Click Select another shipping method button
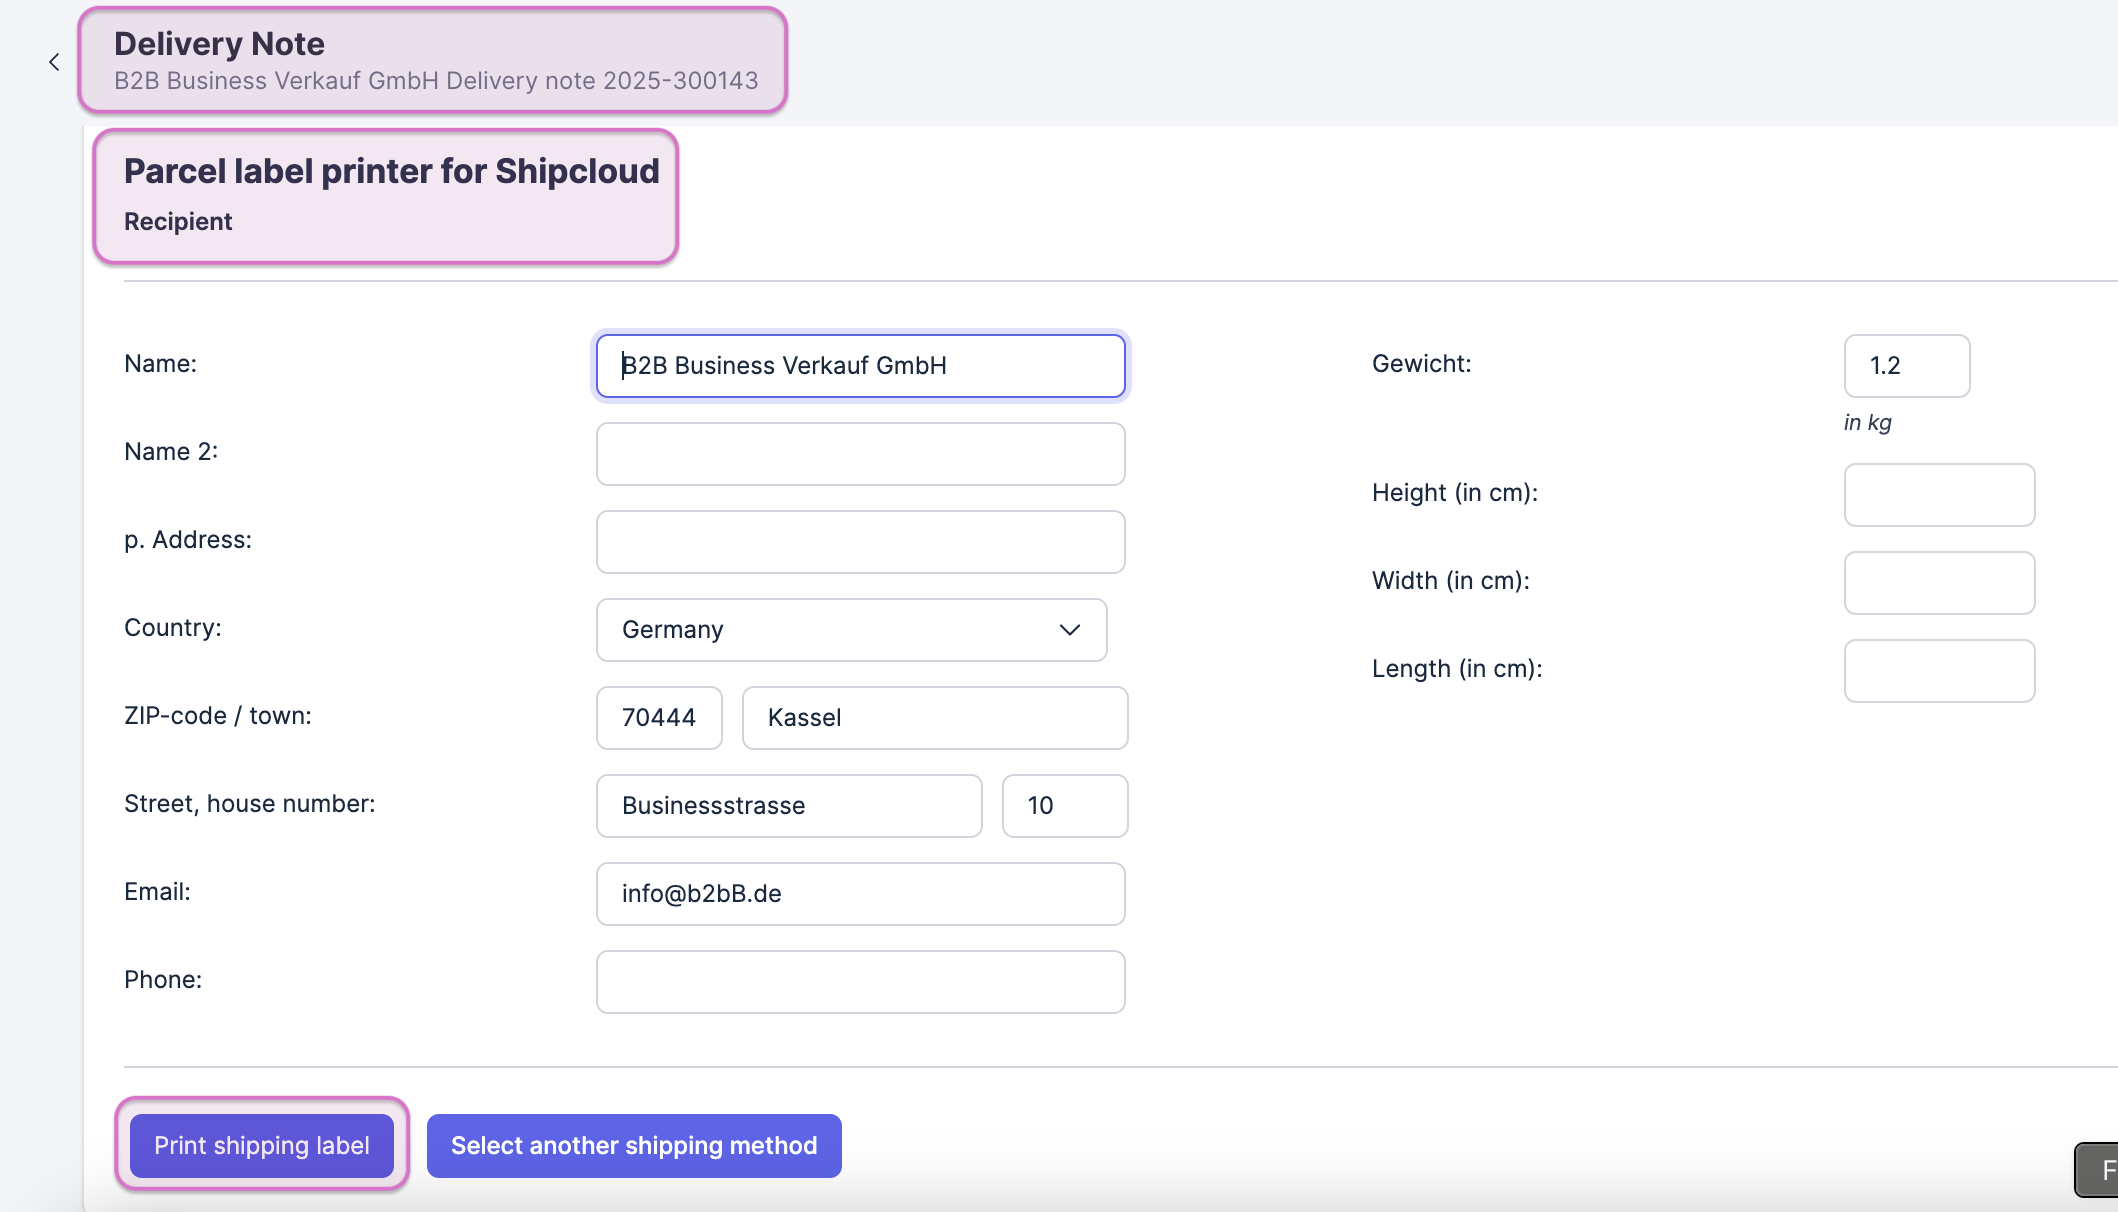 pyautogui.click(x=634, y=1145)
